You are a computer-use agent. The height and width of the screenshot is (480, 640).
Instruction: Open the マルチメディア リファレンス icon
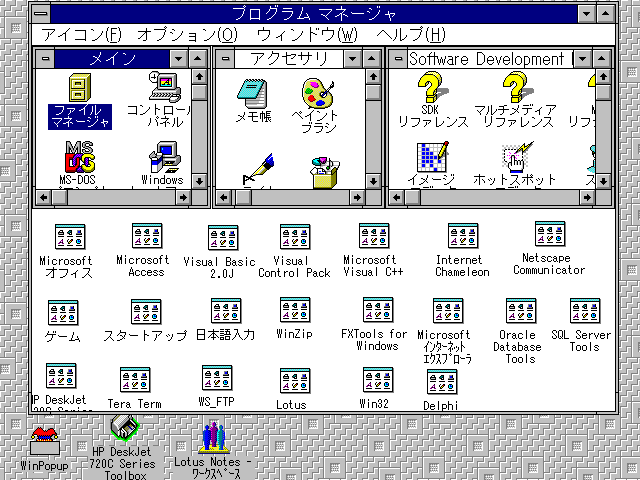coord(513,91)
